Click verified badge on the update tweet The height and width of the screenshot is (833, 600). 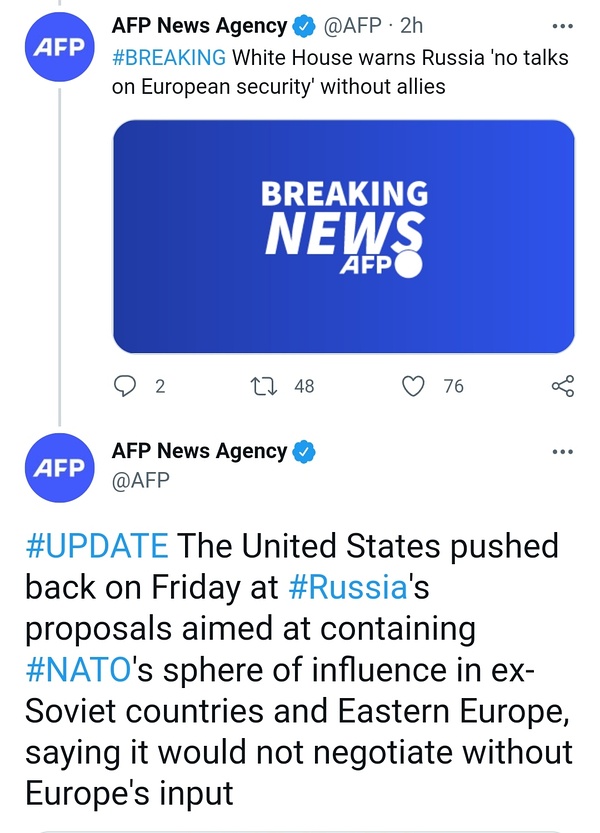303,451
